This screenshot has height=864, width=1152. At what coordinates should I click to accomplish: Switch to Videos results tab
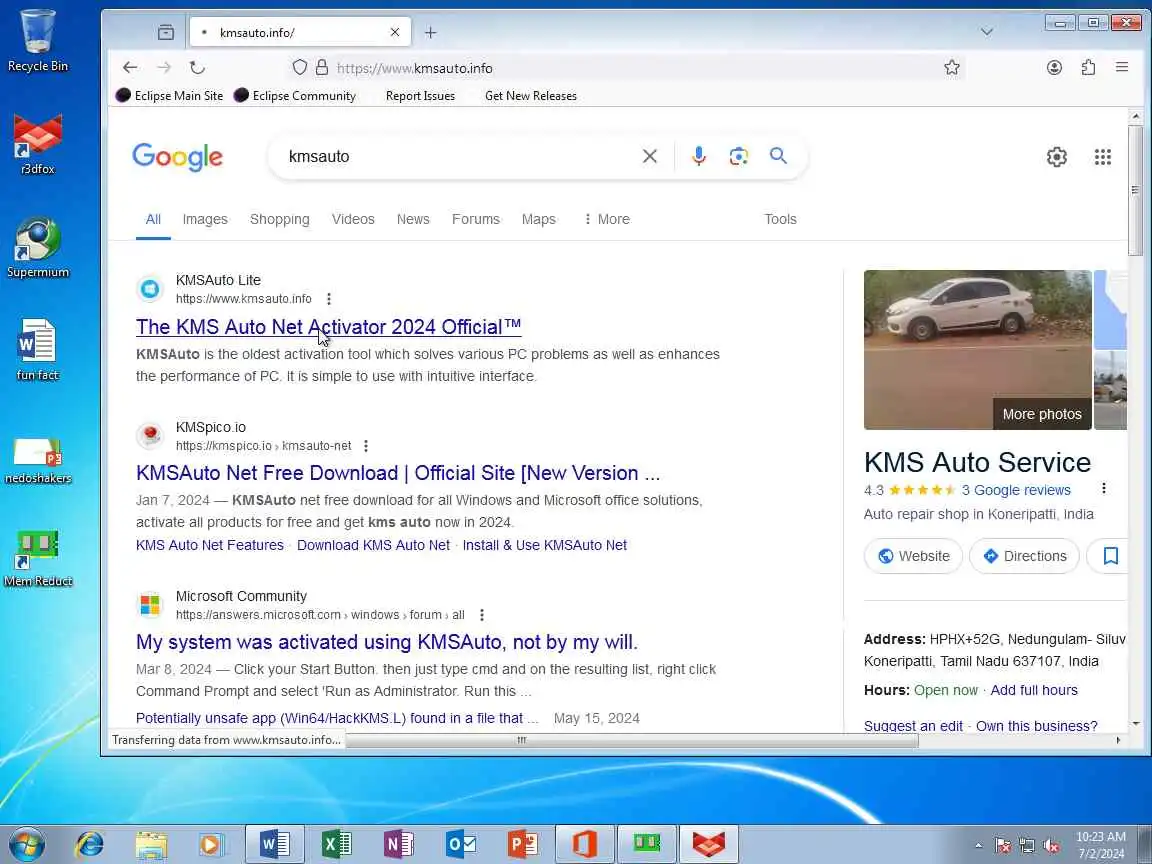click(353, 219)
